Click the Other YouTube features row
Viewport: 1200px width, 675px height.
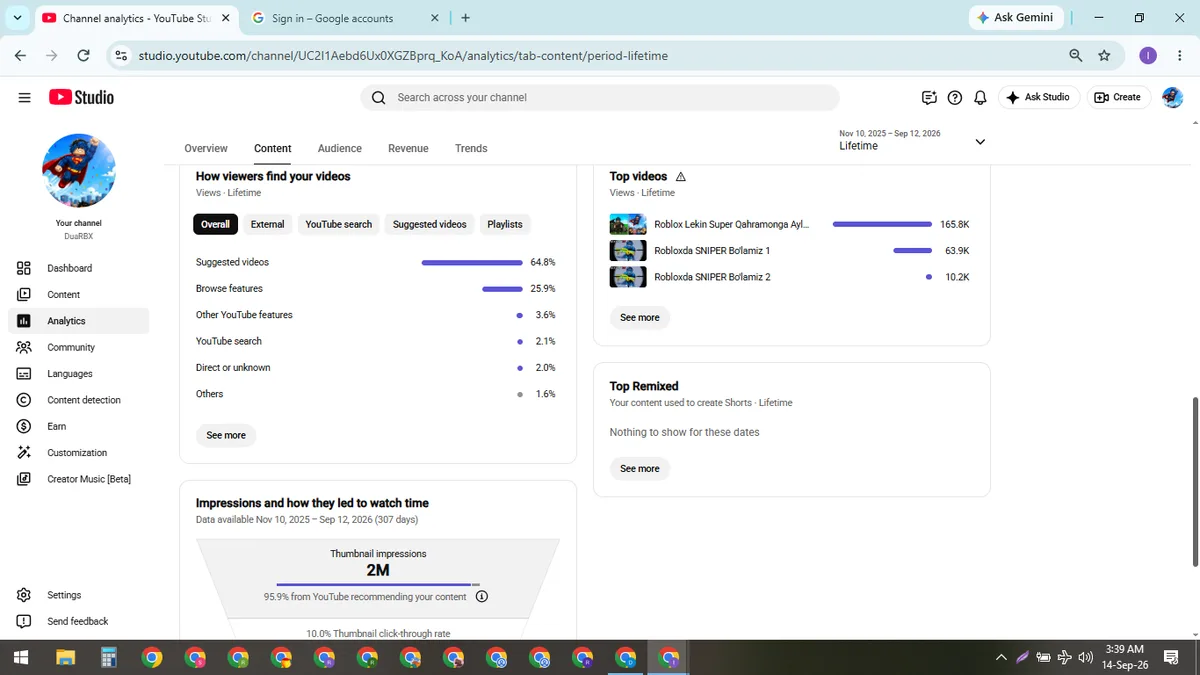click(375, 315)
